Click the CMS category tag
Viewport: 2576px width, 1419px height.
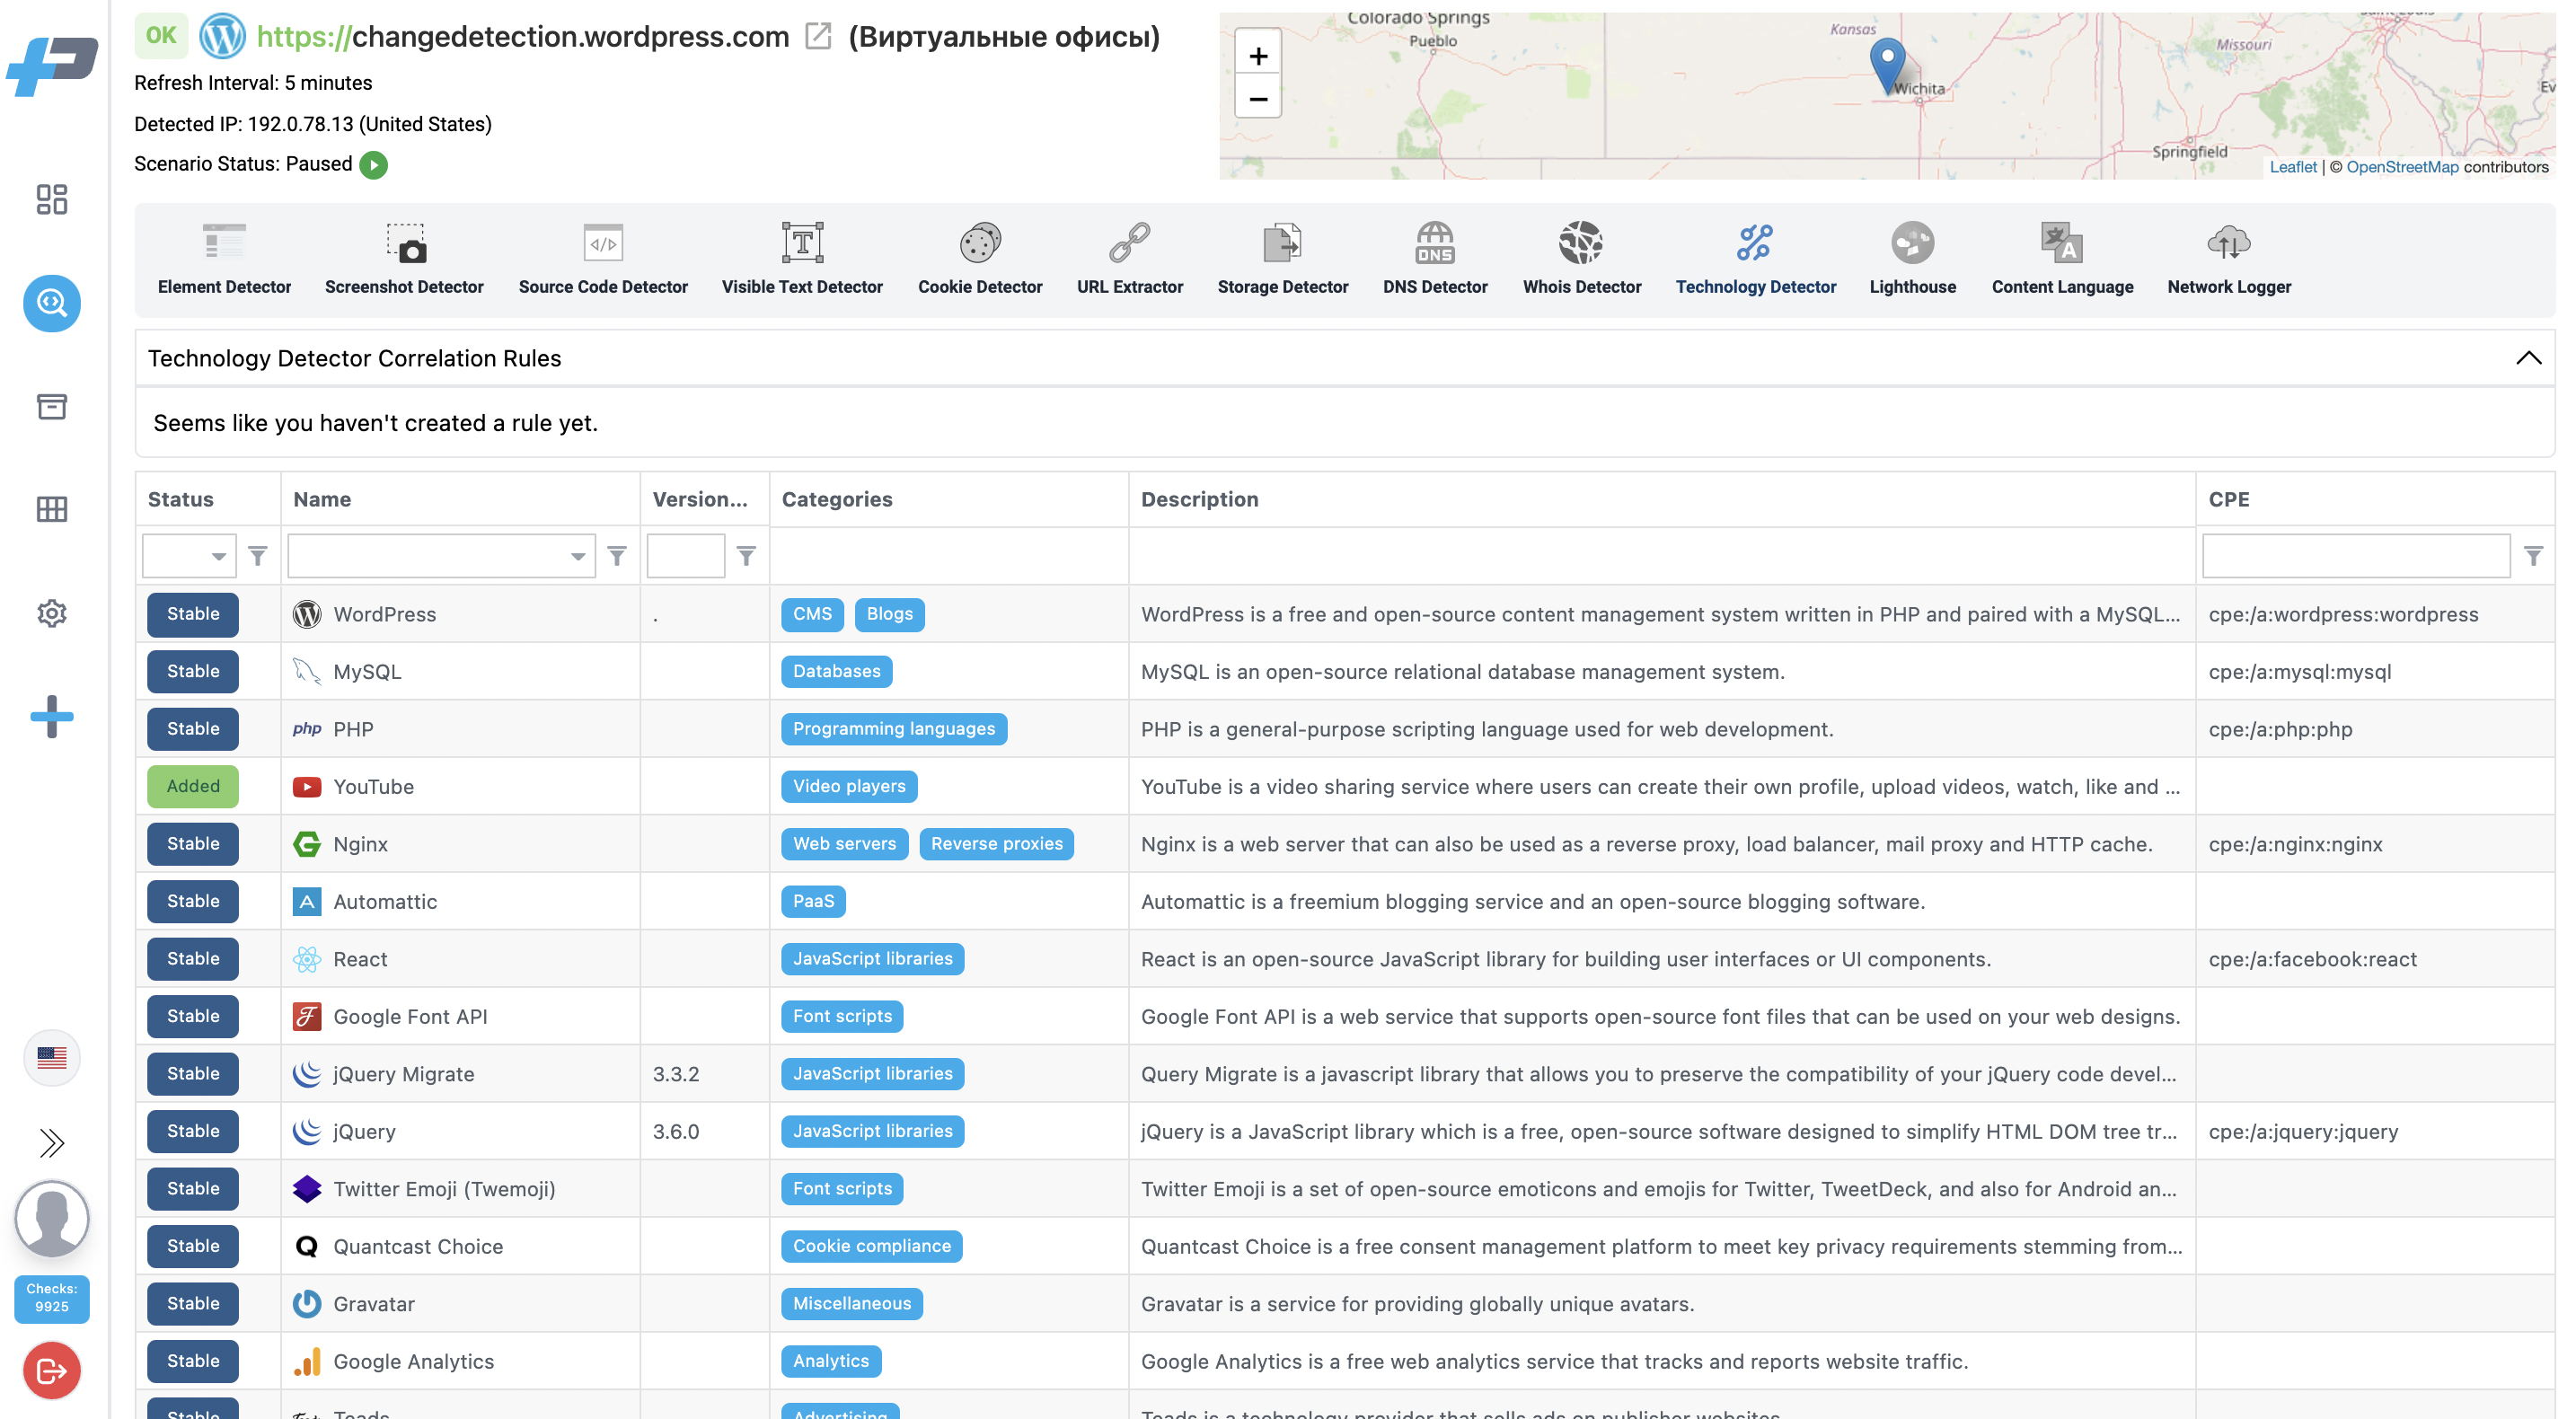812,614
